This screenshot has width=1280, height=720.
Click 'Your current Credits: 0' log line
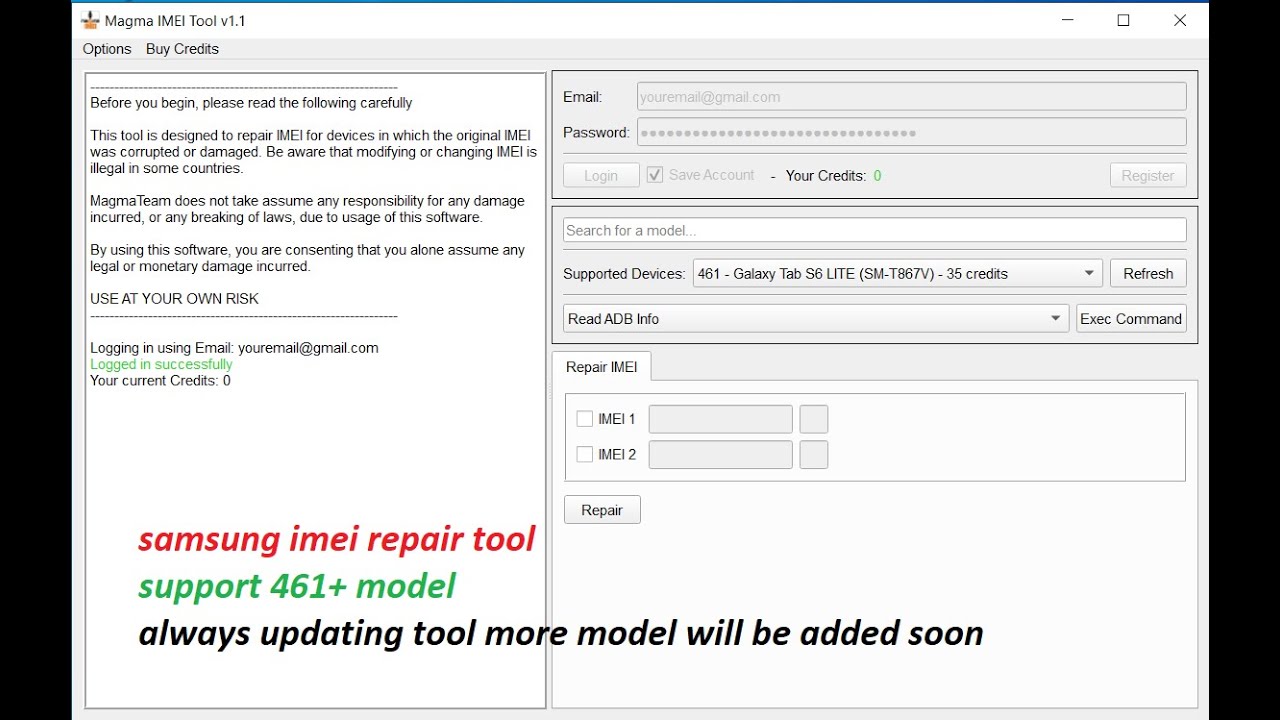160,380
